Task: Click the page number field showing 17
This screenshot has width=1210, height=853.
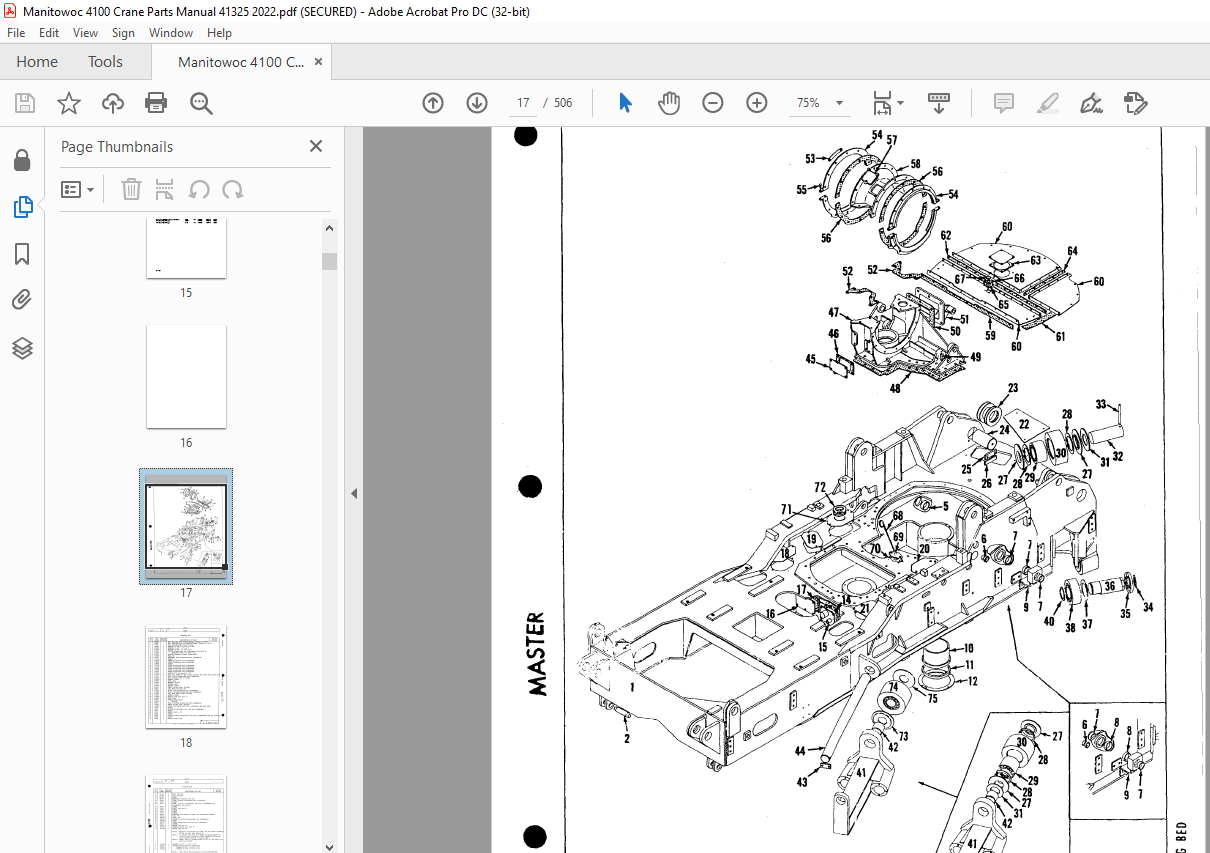Action: coord(522,103)
